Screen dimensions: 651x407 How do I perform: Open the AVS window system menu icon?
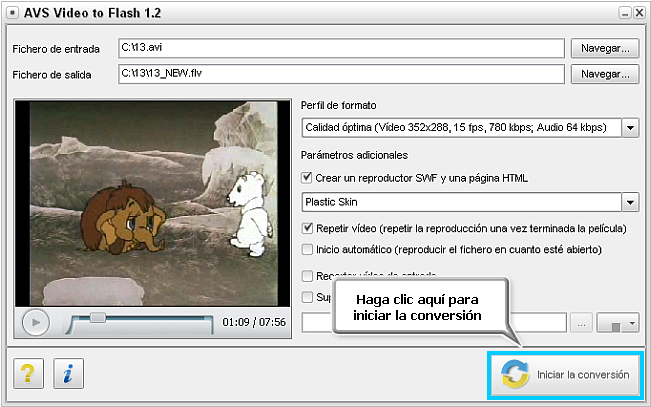point(12,13)
